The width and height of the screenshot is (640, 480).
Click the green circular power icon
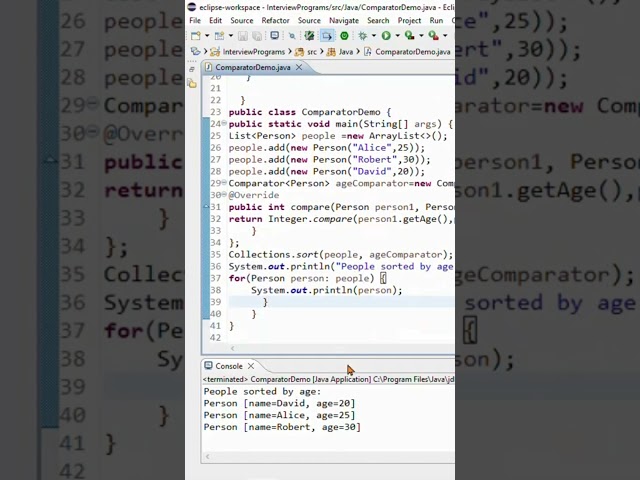pyautogui.click(x=344, y=36)
